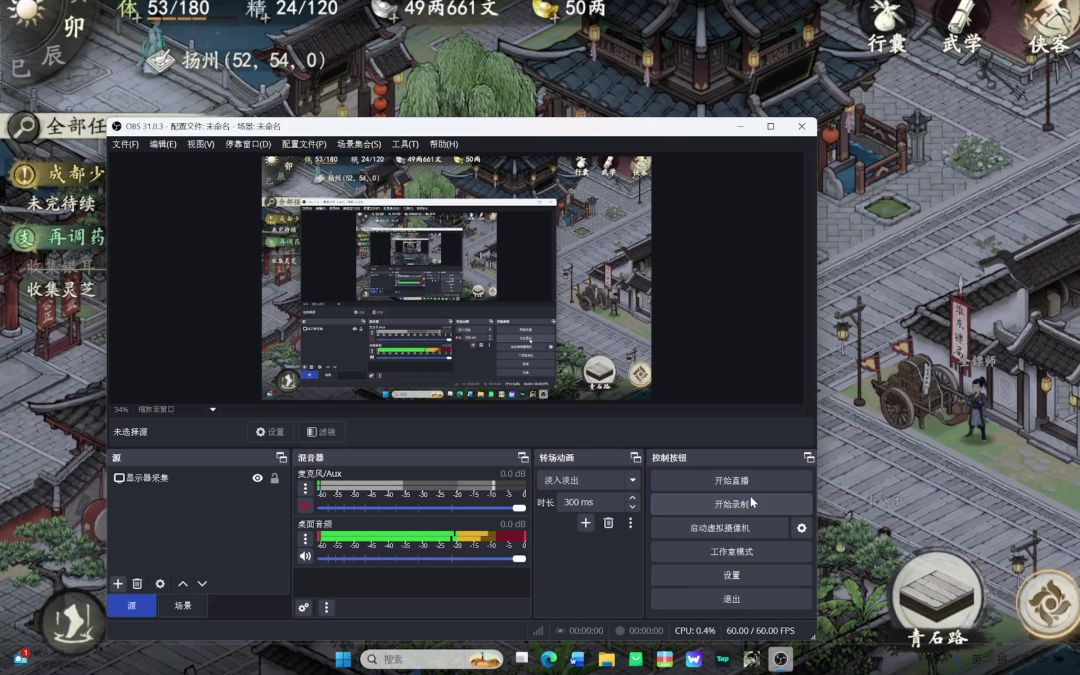Hide 显示器采集 source with eye icon
This screenshot has width=1080, height=675.
[257, 479]
